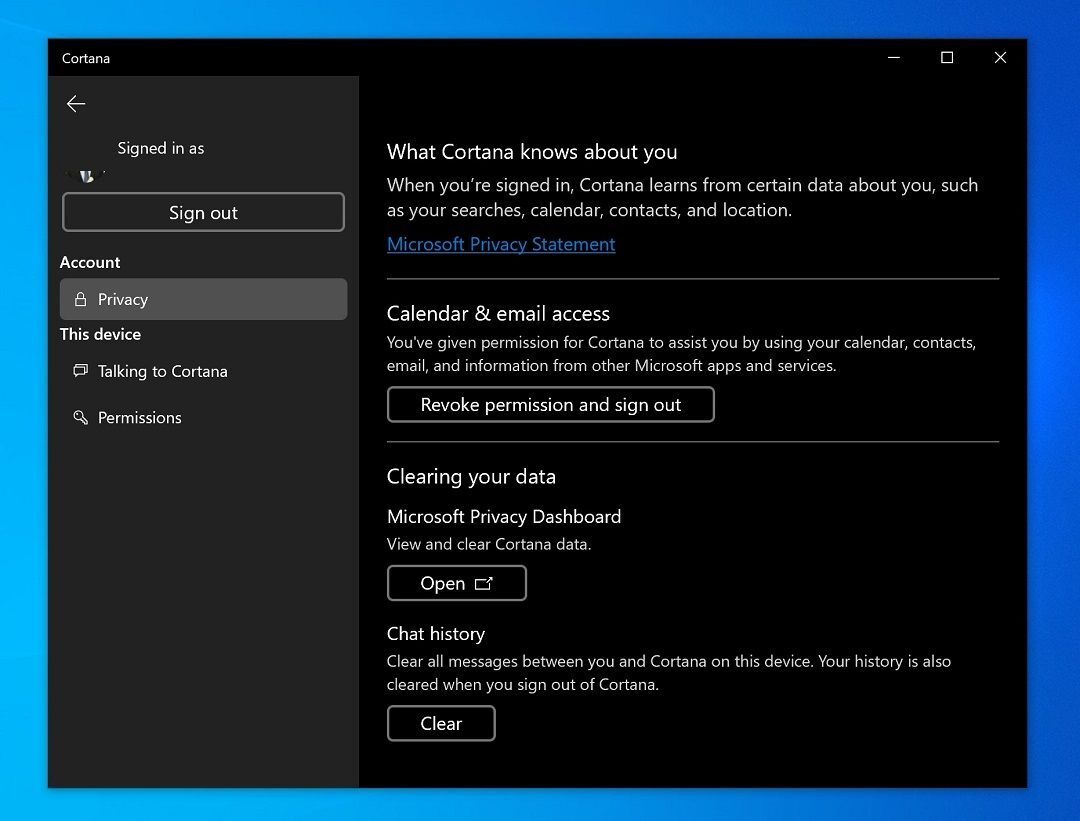Click the external link icon on Open button
The width and height of the screenshot is (1080, 821).
point(484,584)
